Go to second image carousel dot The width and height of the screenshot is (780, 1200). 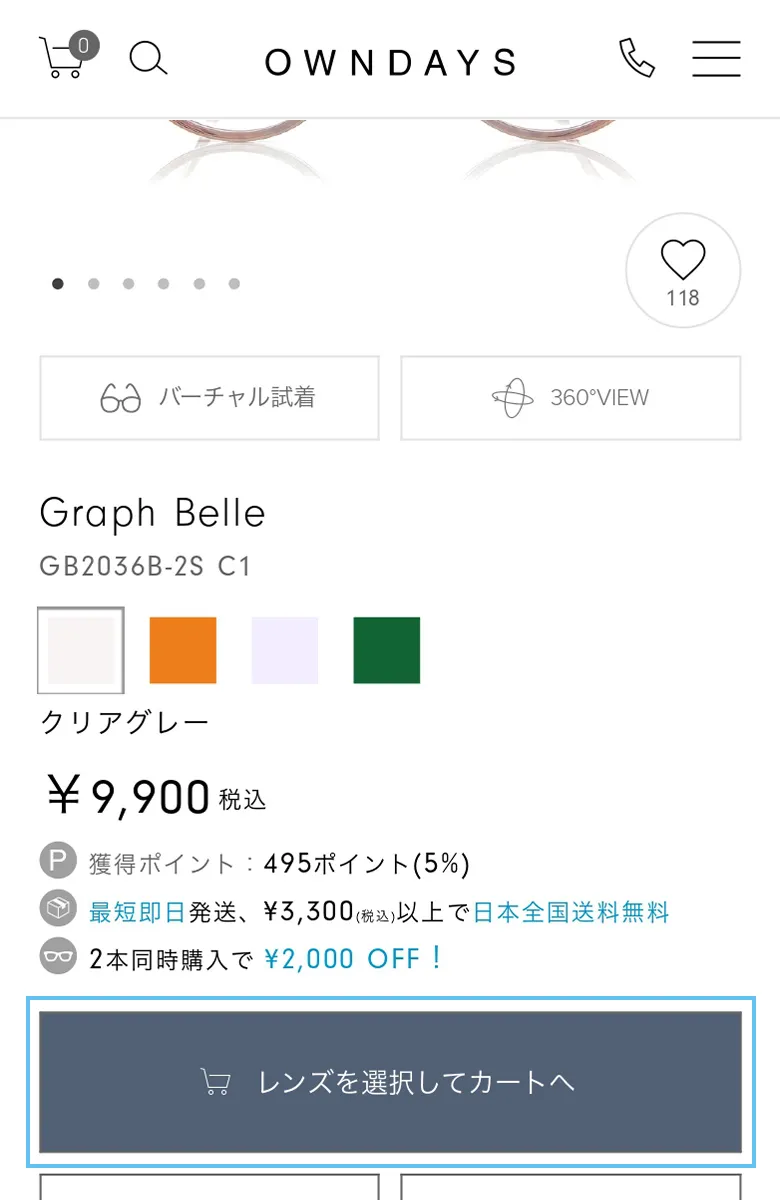[93, 284]
